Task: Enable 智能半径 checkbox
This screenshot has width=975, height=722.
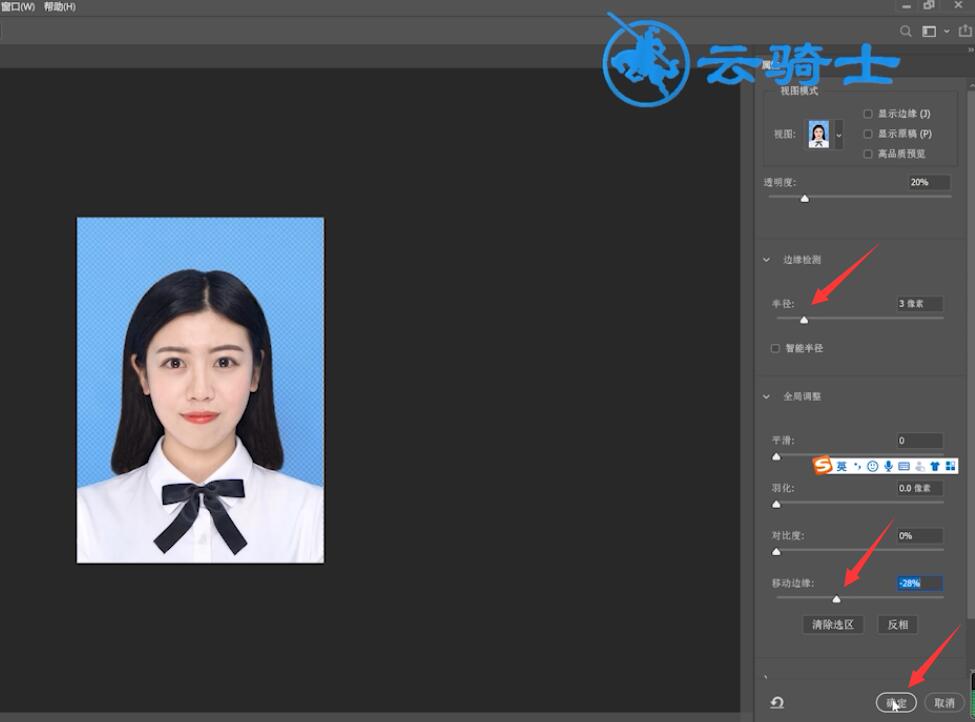Action: (775, 348)
